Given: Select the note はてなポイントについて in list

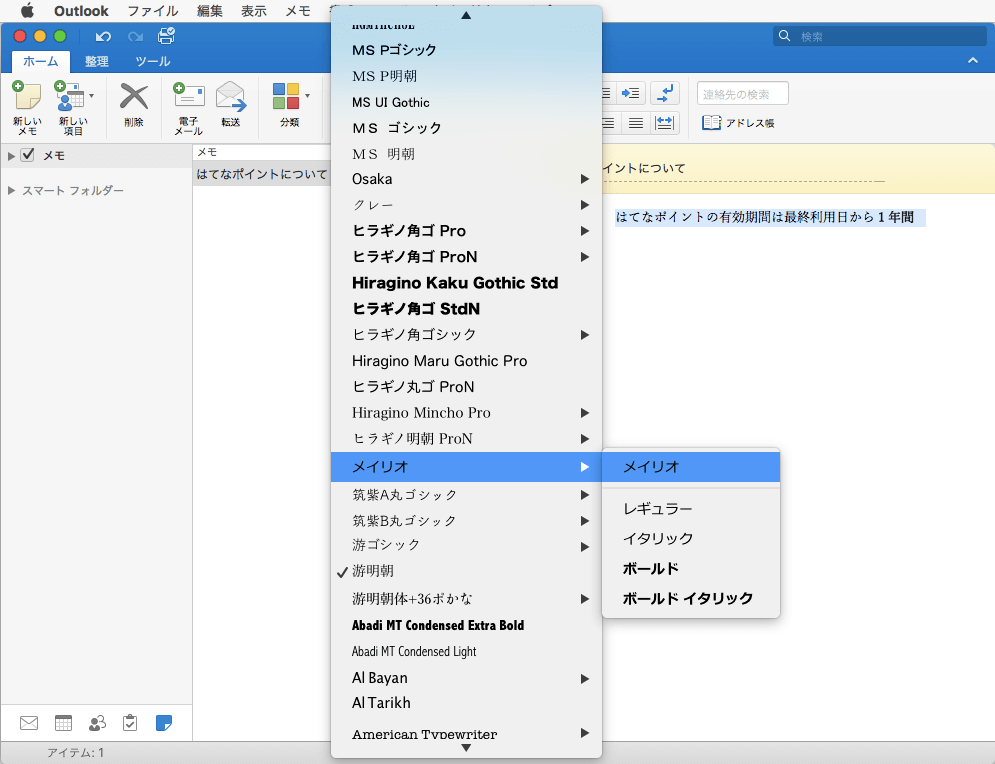Looking at the screenshot, I should point(262,174).
